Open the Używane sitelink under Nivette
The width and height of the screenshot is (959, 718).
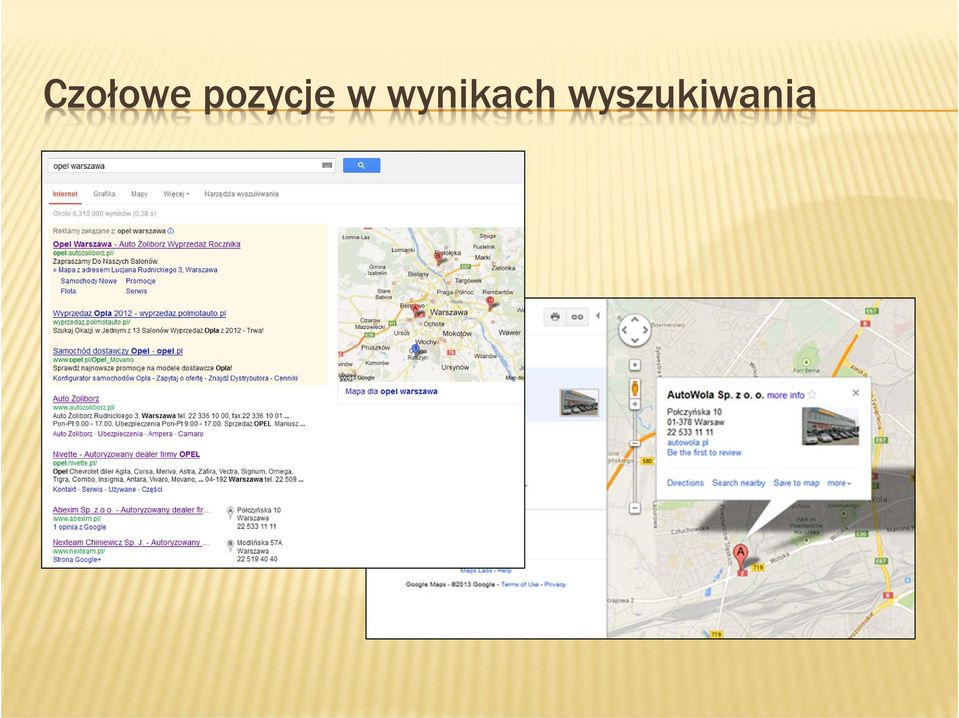coord(122,489)
